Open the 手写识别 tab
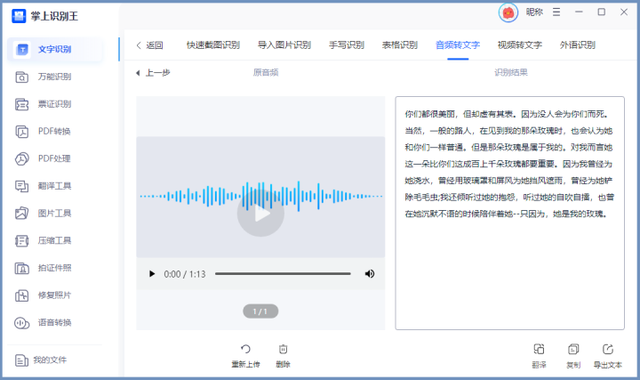The image size is (640, 380). (347, 45)
